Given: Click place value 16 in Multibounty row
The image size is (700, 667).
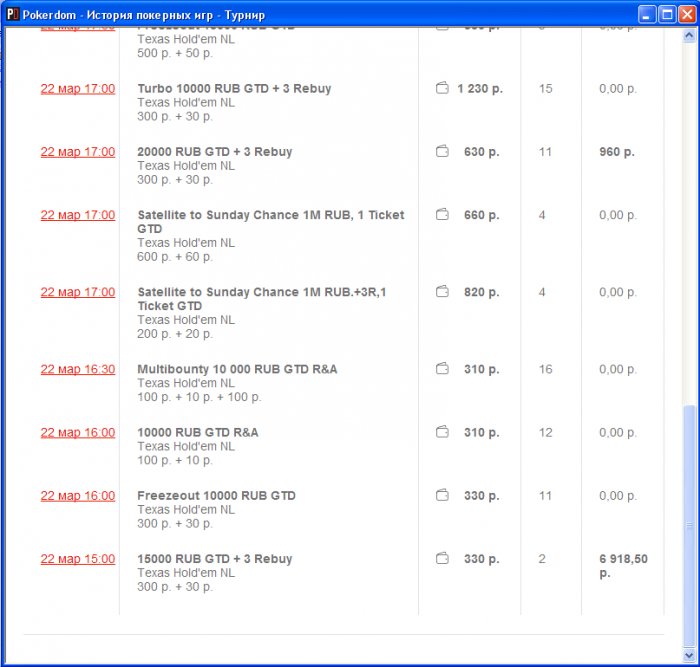Looking at the screenshot, I should 546,369.
